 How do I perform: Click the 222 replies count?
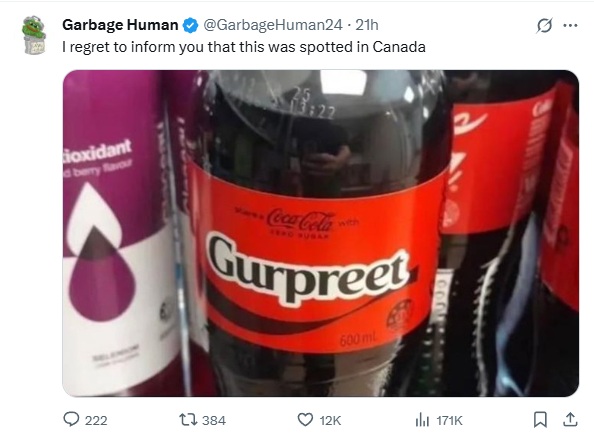point(96,420)
